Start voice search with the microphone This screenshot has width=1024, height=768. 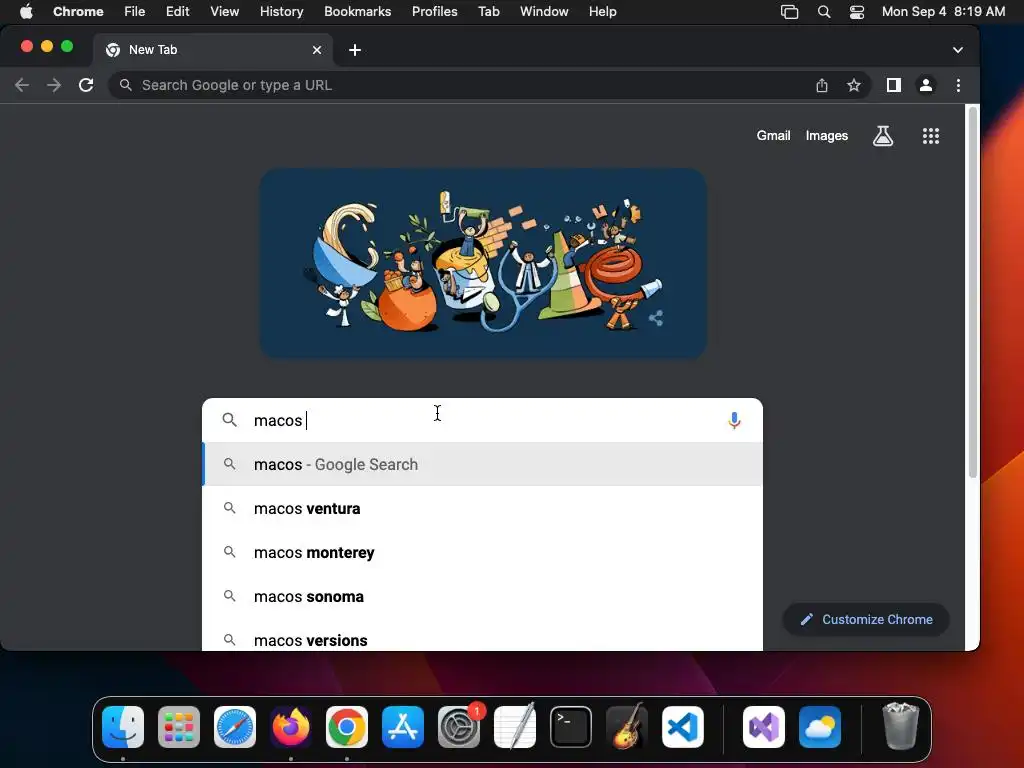click(734, 420)
